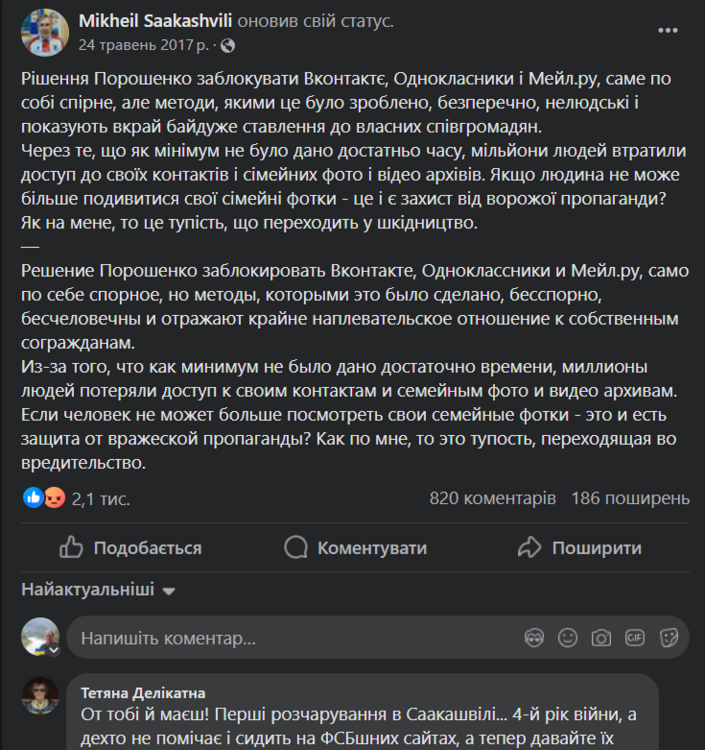This screenshot has width=705, height=750.
Task: View the 820 коментарів list
Action: (492, 497)
